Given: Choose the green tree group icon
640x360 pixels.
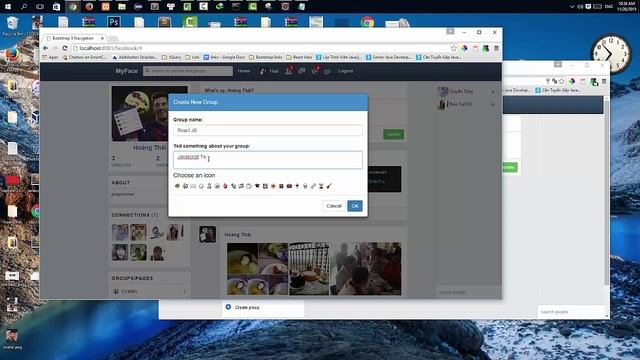Looking at the screenshot, I should [x=177, y=186].
